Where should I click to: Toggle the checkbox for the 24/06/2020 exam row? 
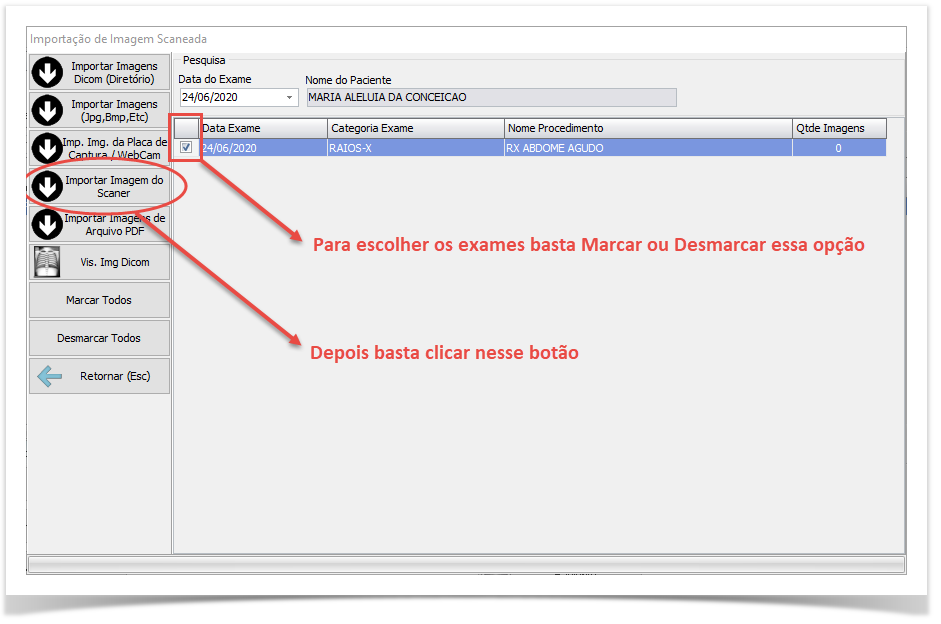click(186, 148)
